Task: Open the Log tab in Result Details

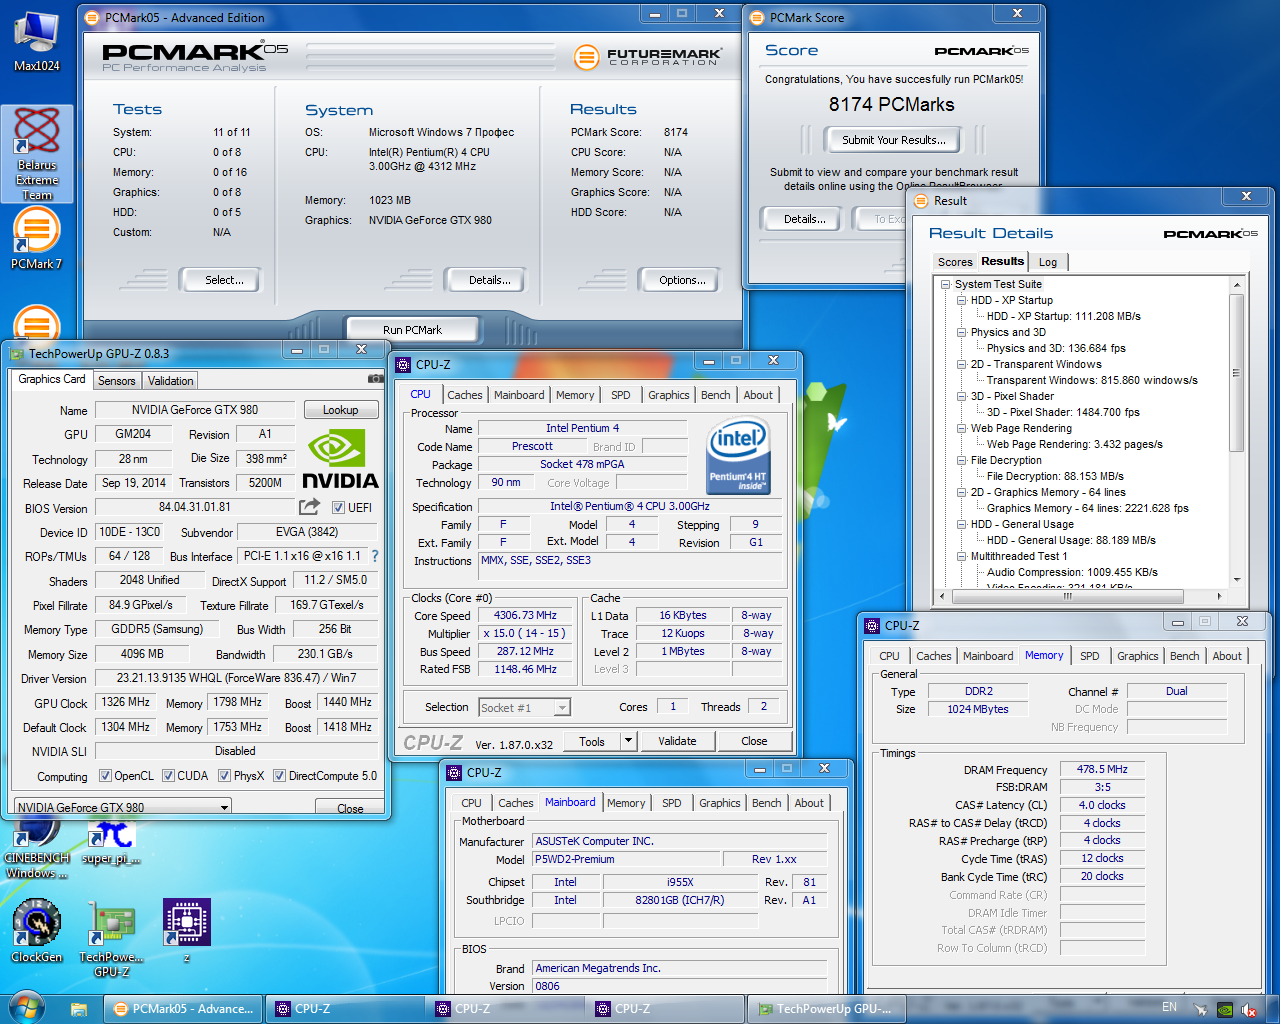Action: tap(1048, 262)
